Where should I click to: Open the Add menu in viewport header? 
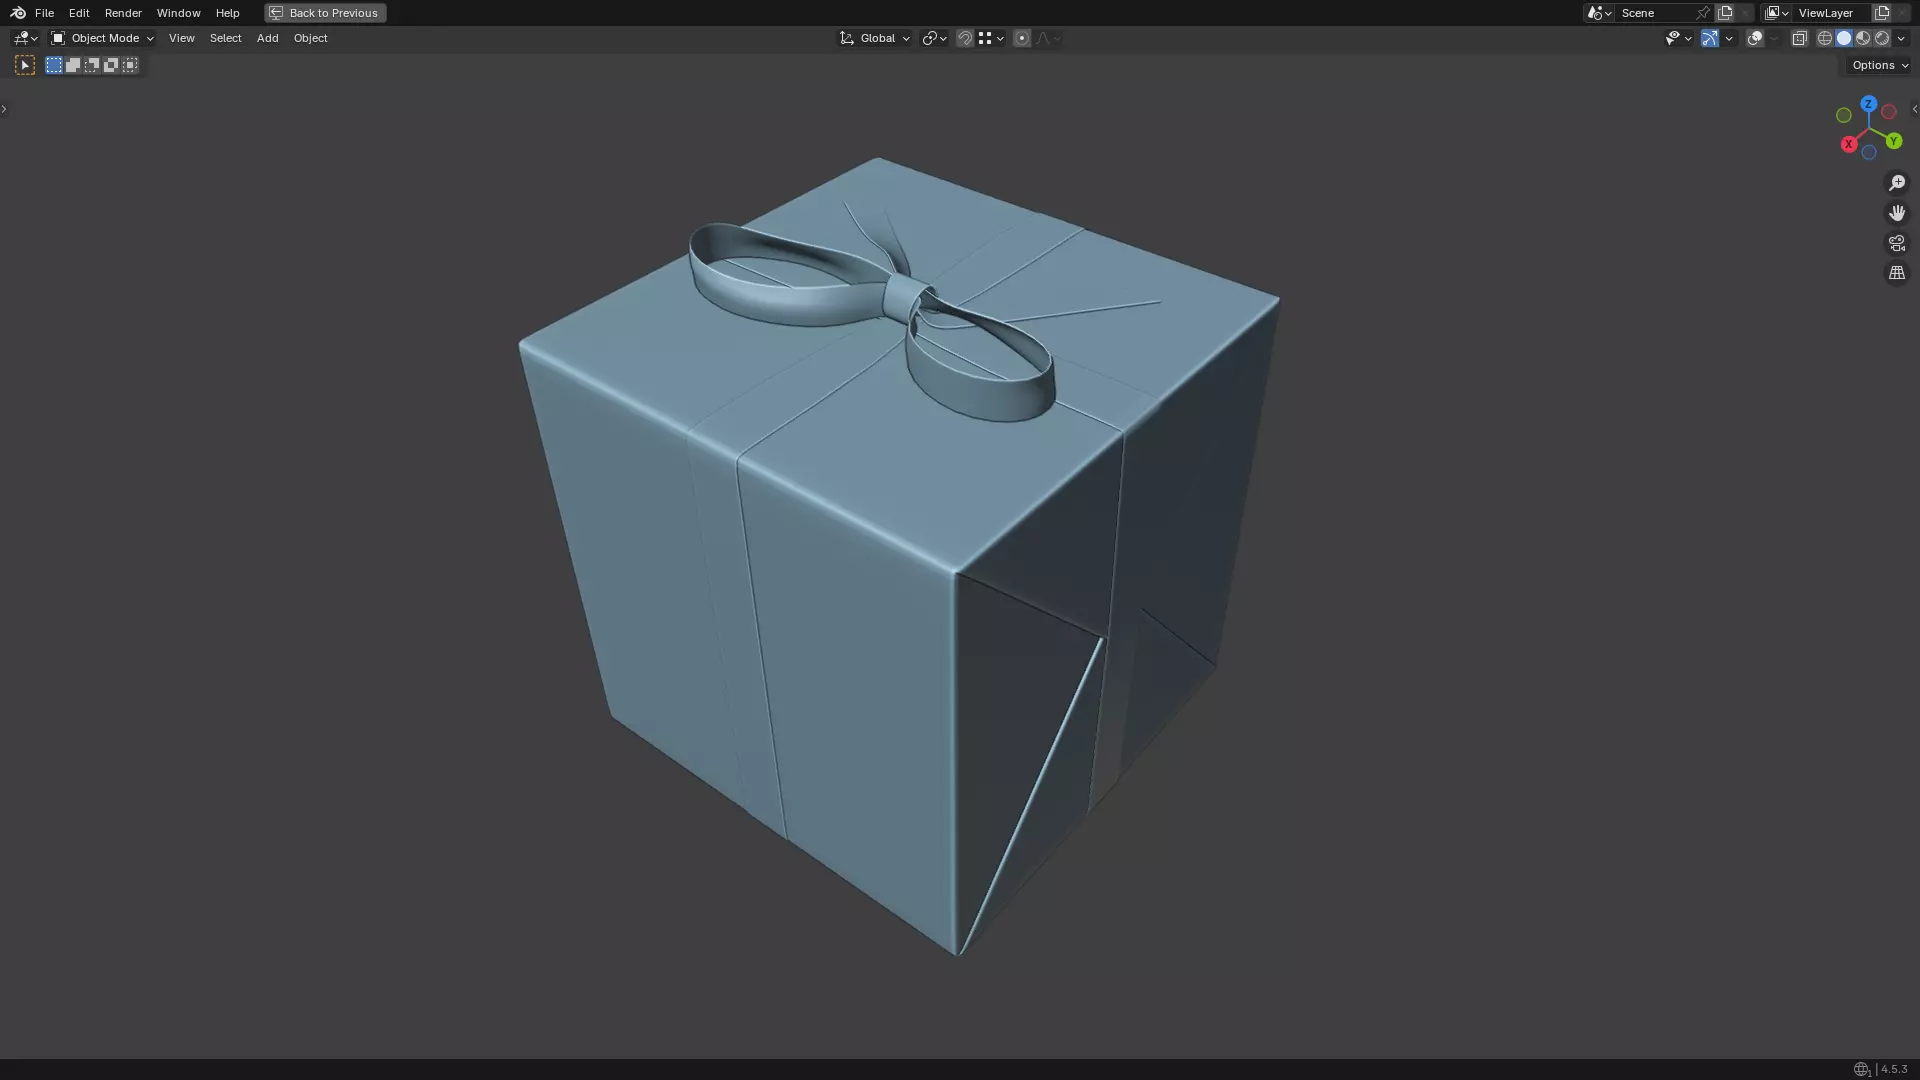tap(267, 38)
